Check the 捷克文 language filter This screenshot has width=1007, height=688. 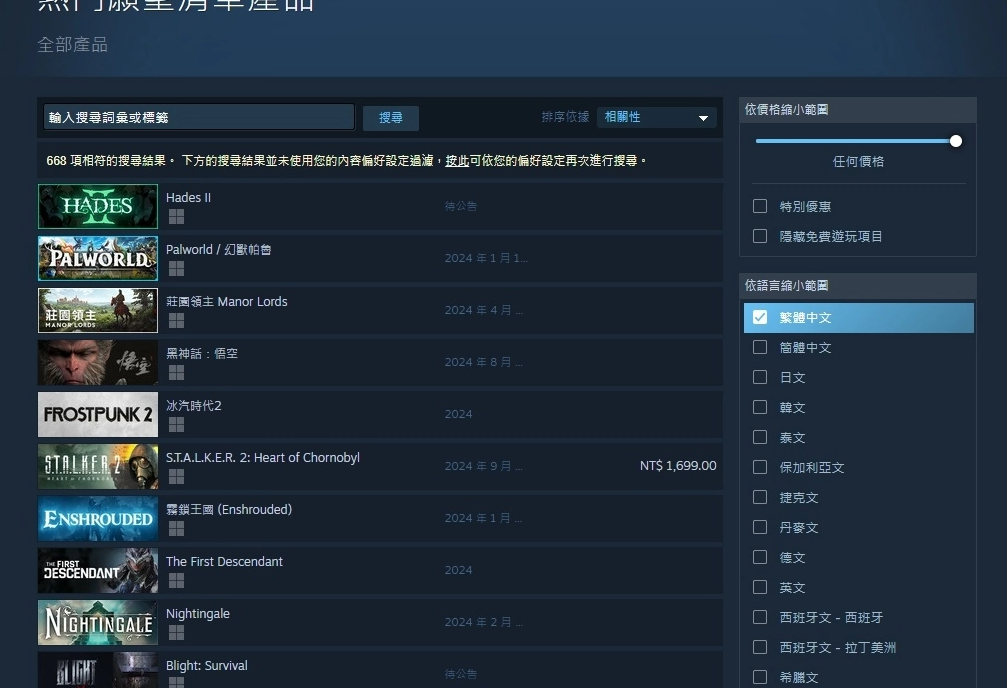click(x=760, y=497)
